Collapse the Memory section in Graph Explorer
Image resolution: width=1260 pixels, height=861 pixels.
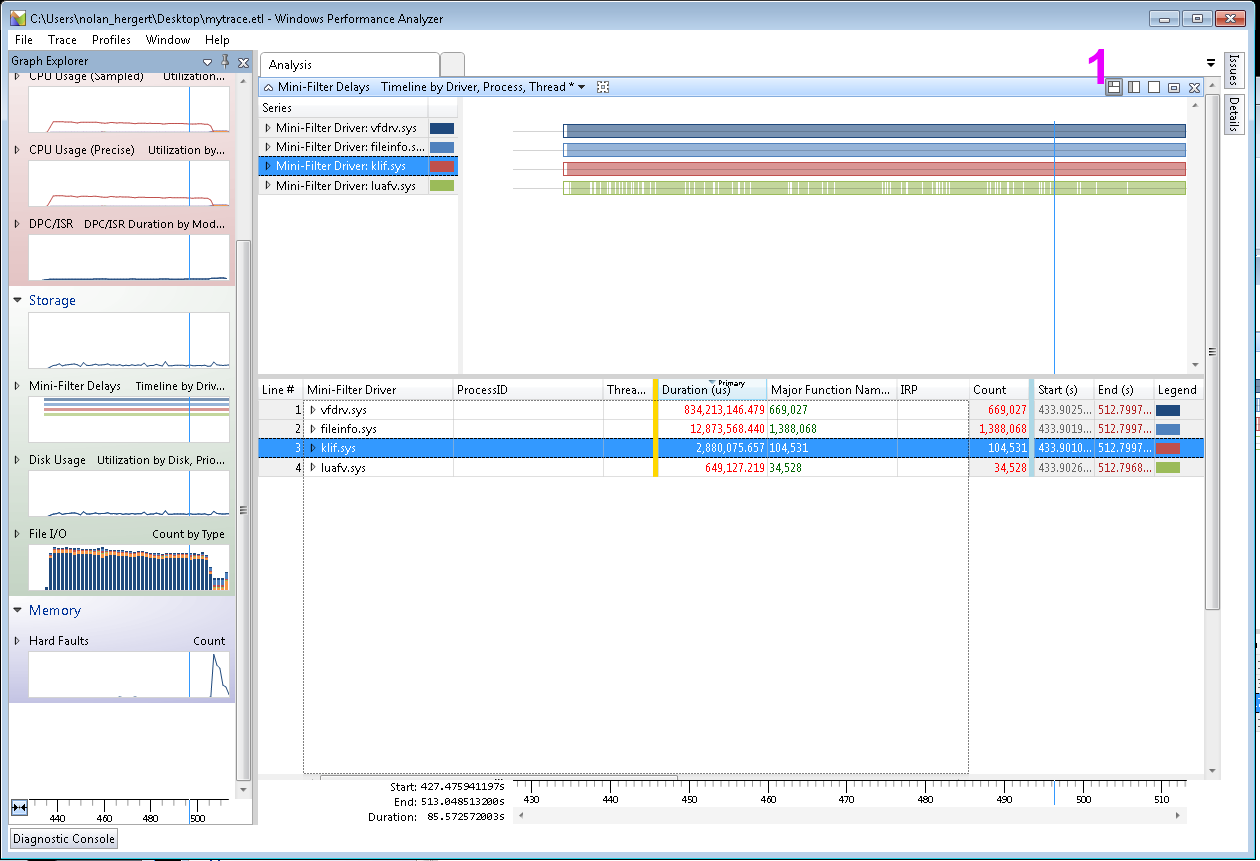[x=17, y=610]
